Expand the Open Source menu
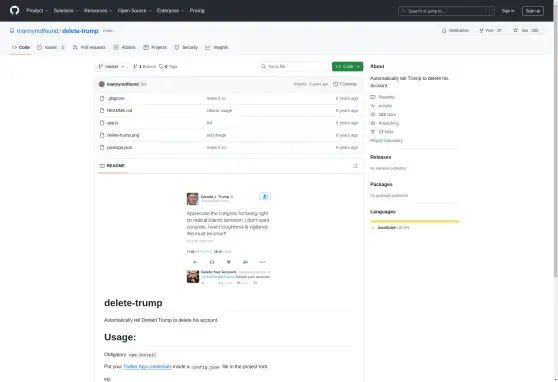558x382 pixels. coord(135,11)
